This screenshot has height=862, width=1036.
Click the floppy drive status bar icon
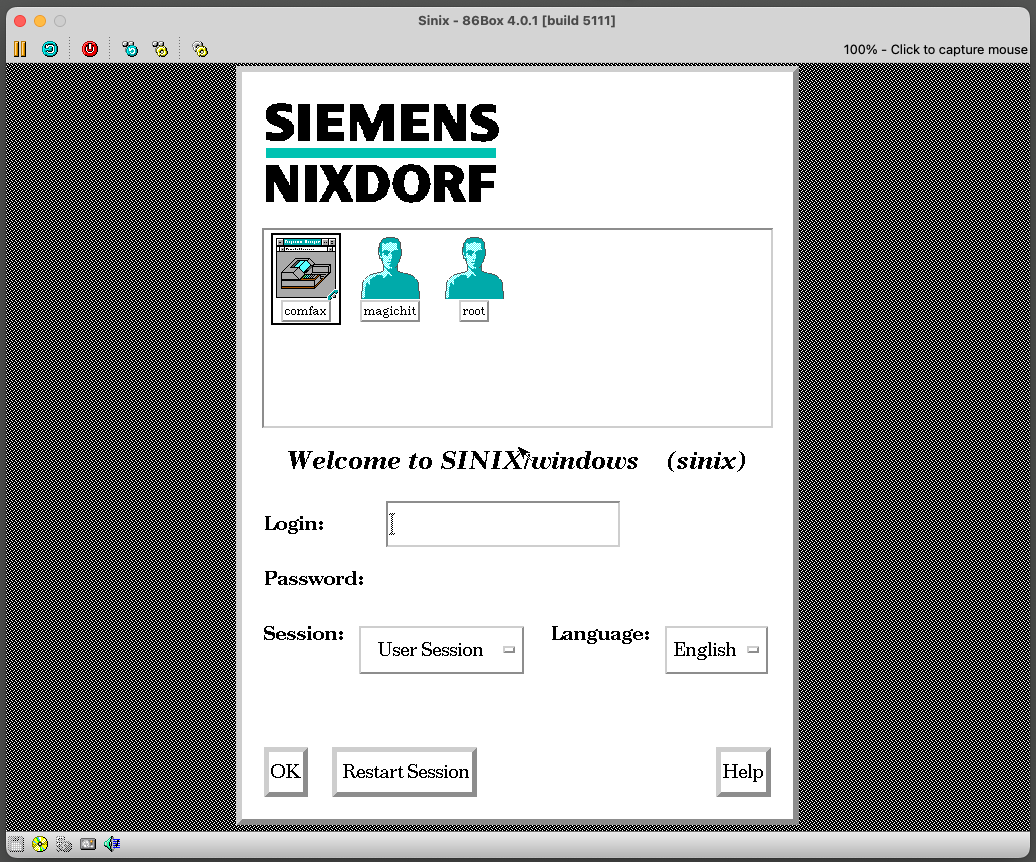pyautogui.click(x=16, y=844)
